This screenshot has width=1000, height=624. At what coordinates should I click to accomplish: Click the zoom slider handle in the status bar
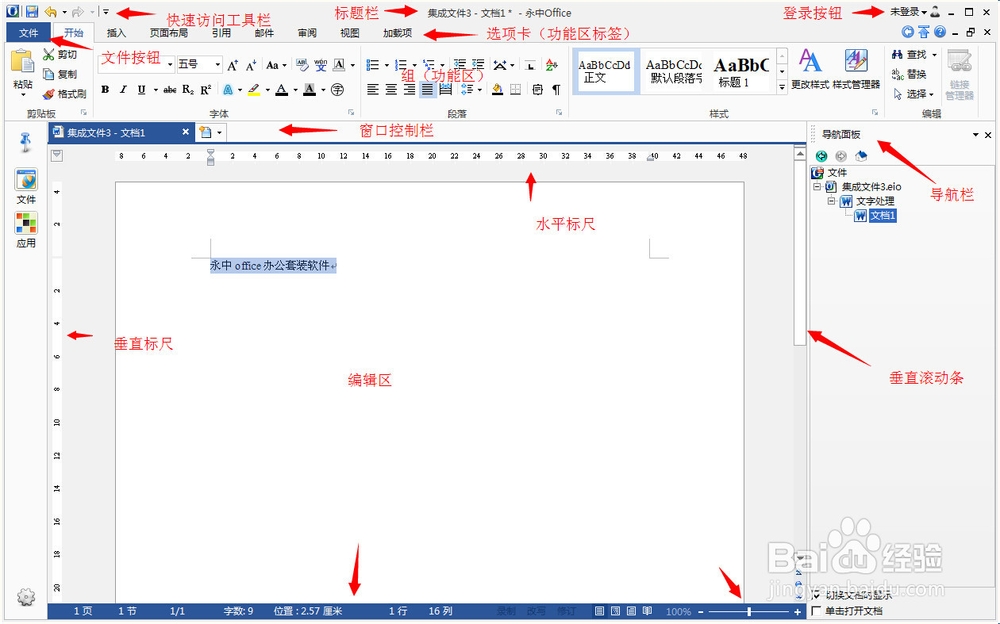[749, 611]
